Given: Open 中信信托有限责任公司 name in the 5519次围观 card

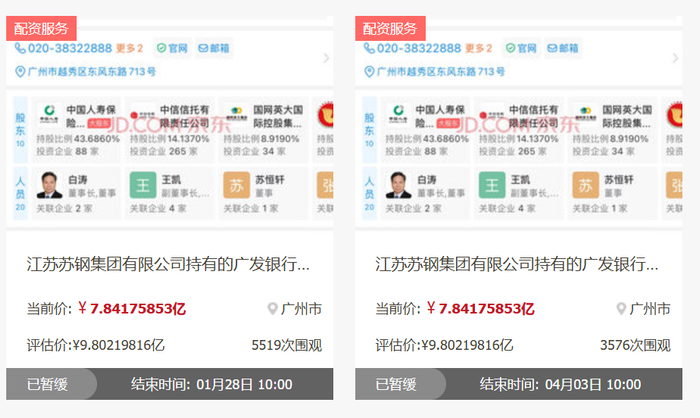Looking at the screenshot, I should coord(184,116).
